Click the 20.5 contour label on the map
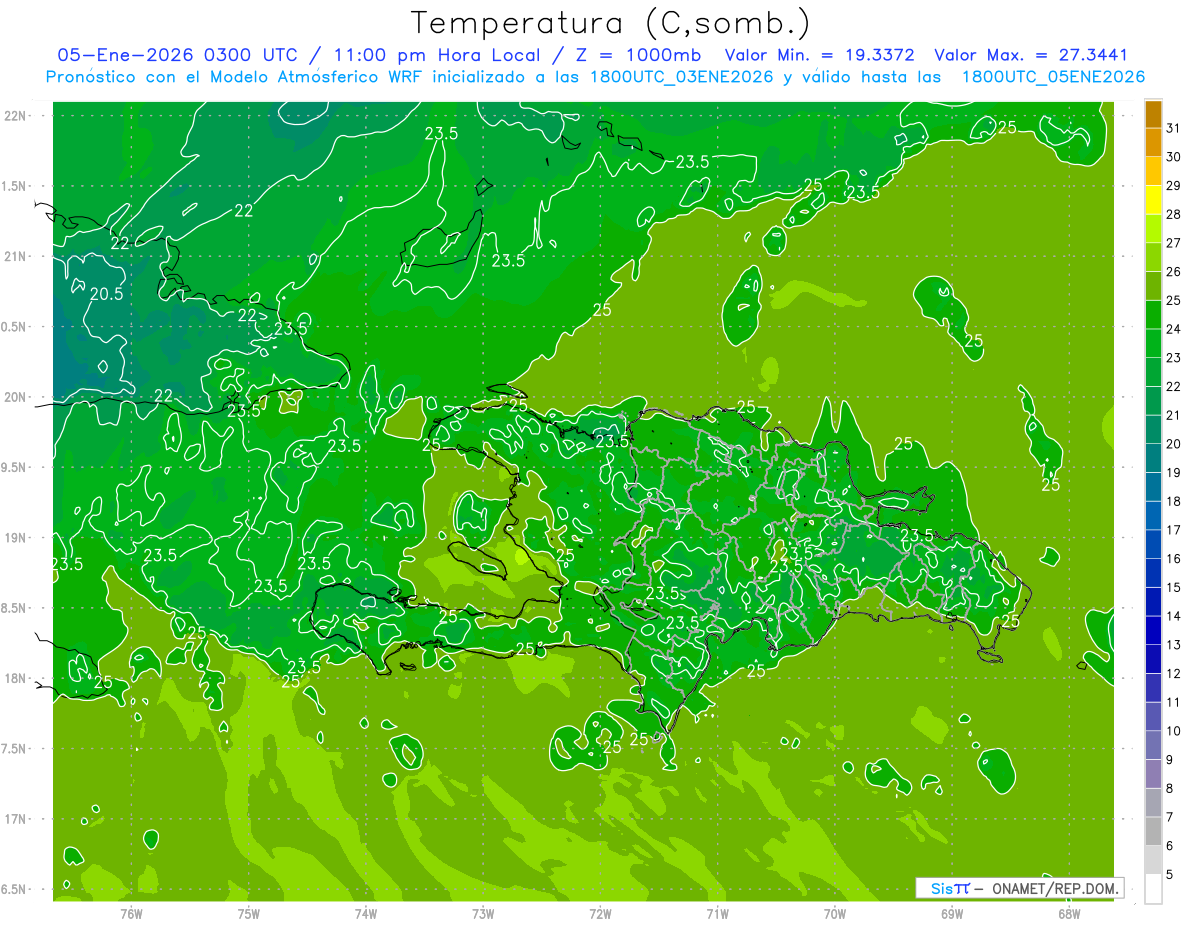 [106, 294]
